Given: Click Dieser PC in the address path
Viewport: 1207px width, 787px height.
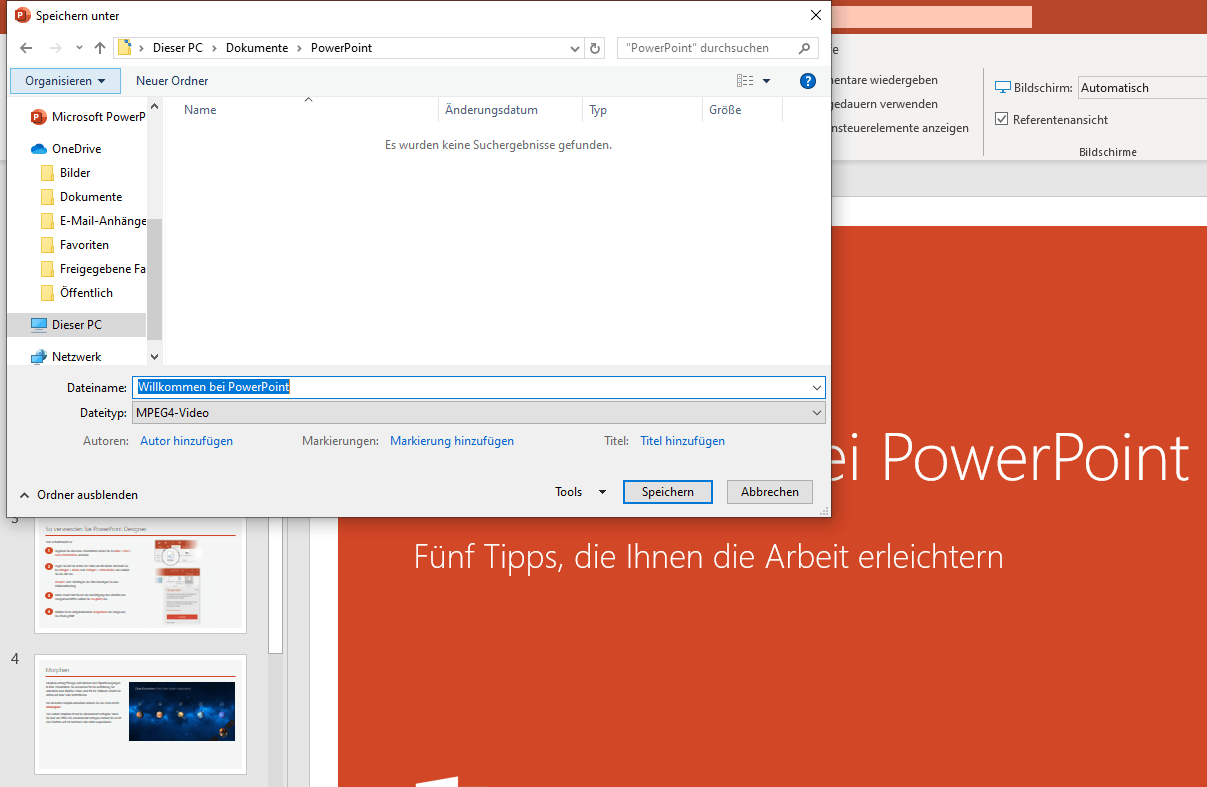Looking at the screenshot, I should (x=177, y=48).
